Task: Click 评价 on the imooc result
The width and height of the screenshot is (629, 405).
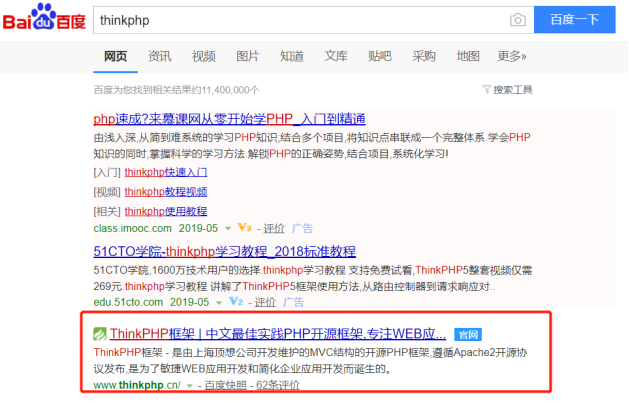Action: point(274,229)
